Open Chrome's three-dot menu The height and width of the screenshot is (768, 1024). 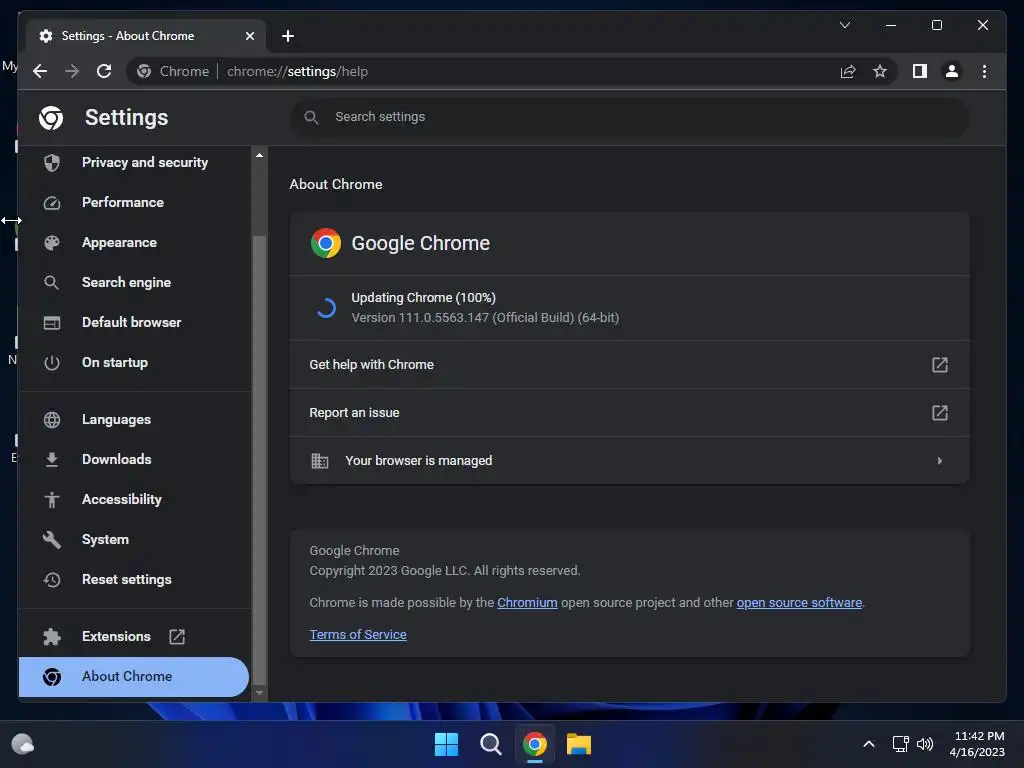(x=984, y=71)
